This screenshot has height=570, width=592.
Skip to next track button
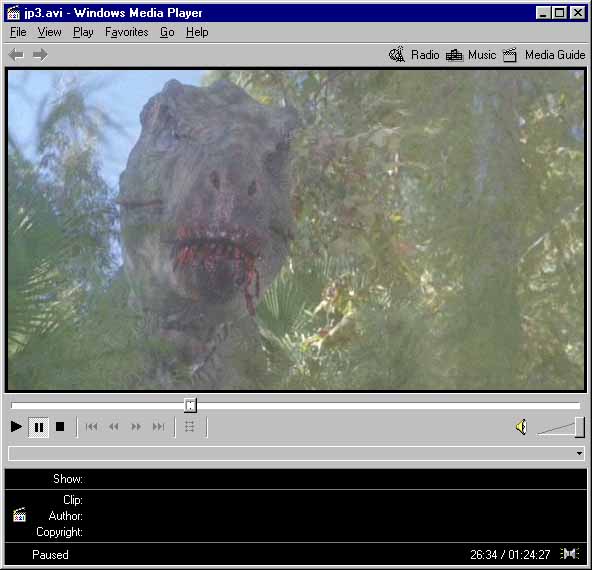click(159, 427)
